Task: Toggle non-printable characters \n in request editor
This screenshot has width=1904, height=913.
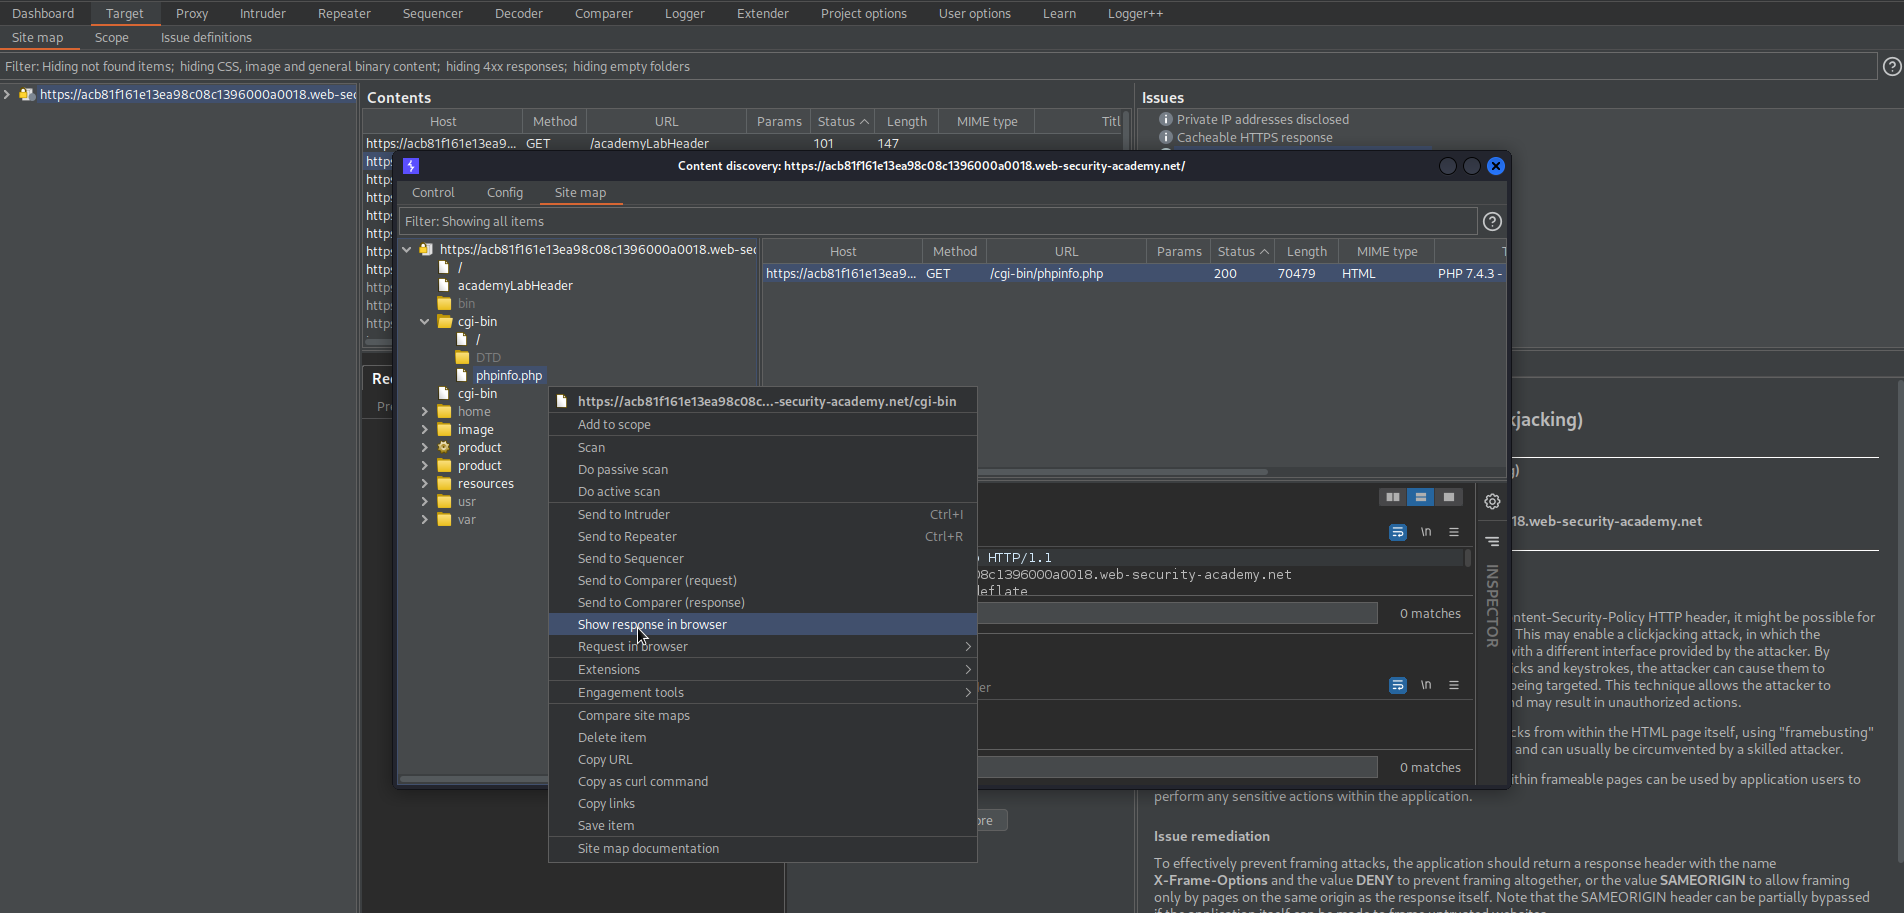Action: (1426, 532)
